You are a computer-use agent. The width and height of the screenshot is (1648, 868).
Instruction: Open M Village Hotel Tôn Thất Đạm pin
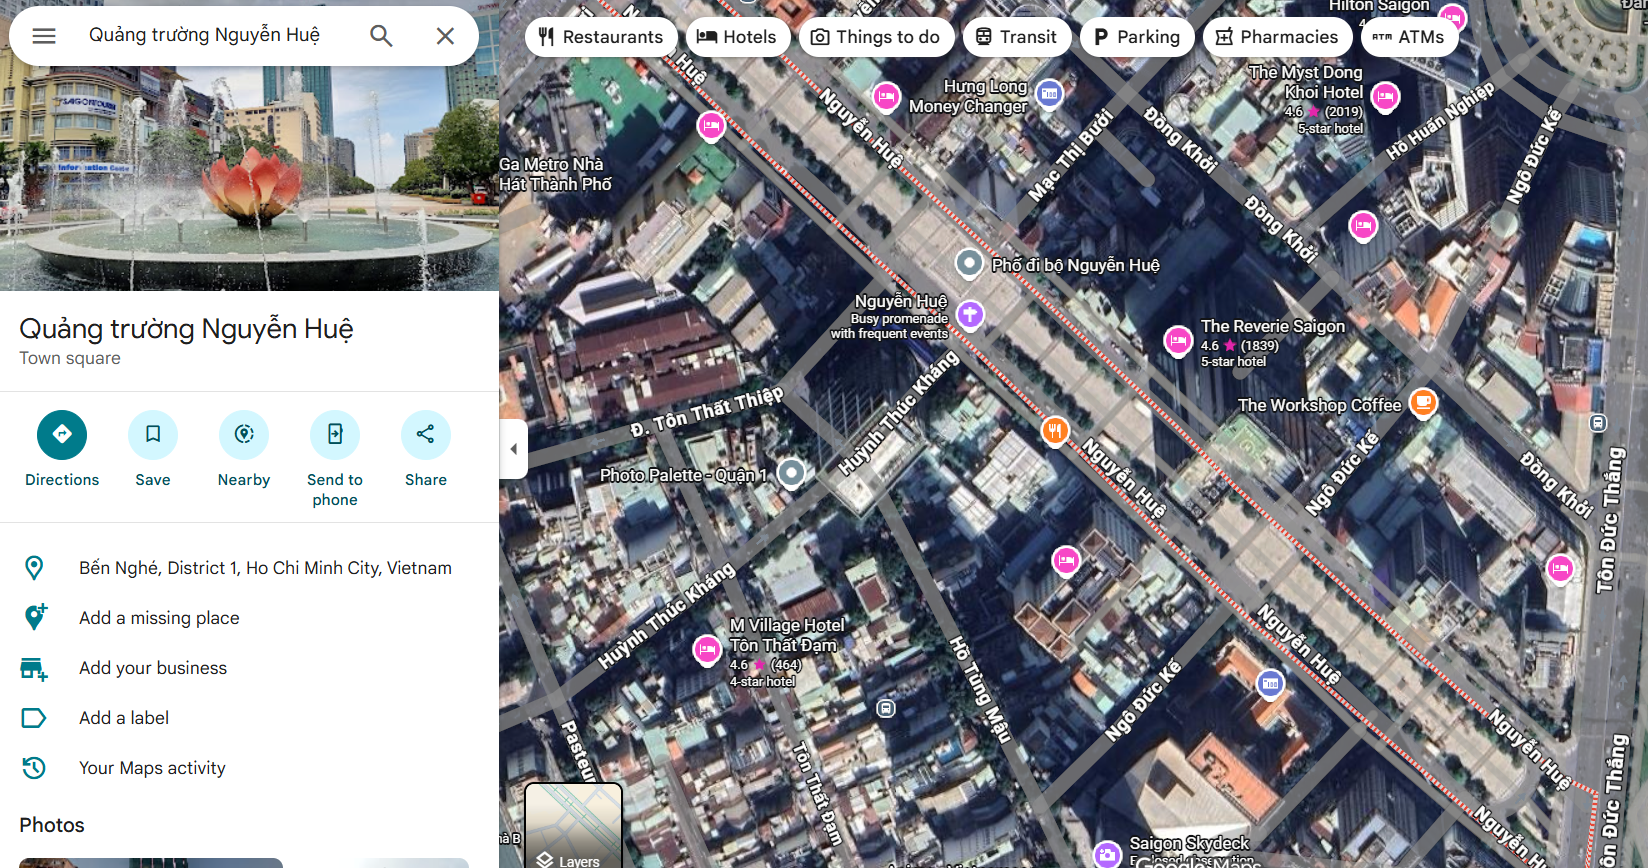click(707, 650)
